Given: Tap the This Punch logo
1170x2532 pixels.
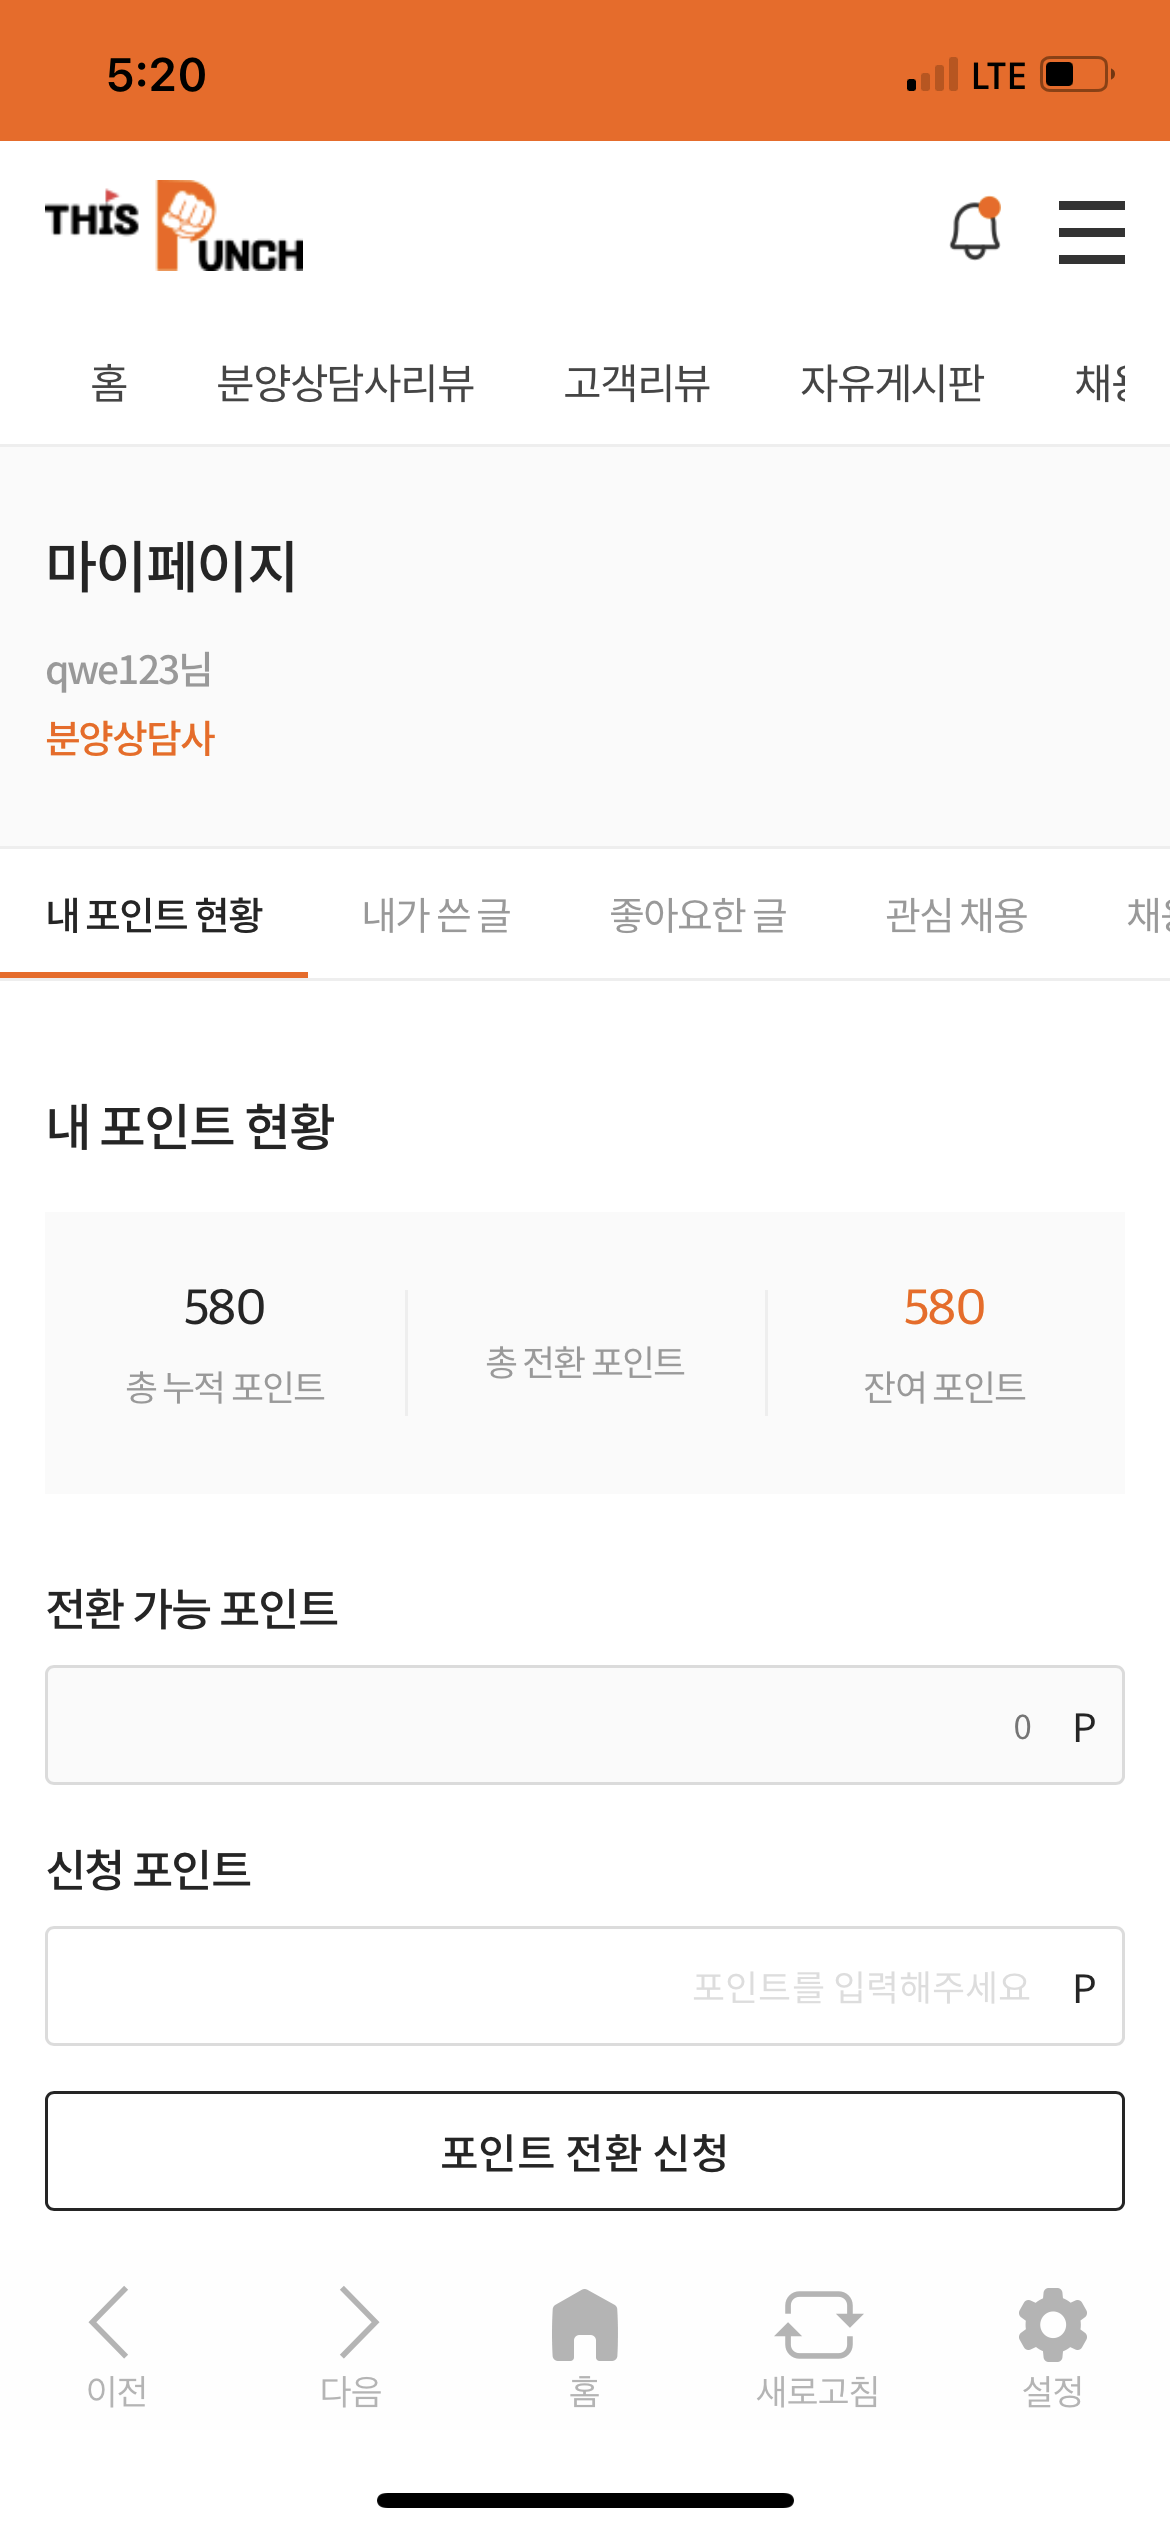Looking at the screenshot, I should (x=174, y=227).
